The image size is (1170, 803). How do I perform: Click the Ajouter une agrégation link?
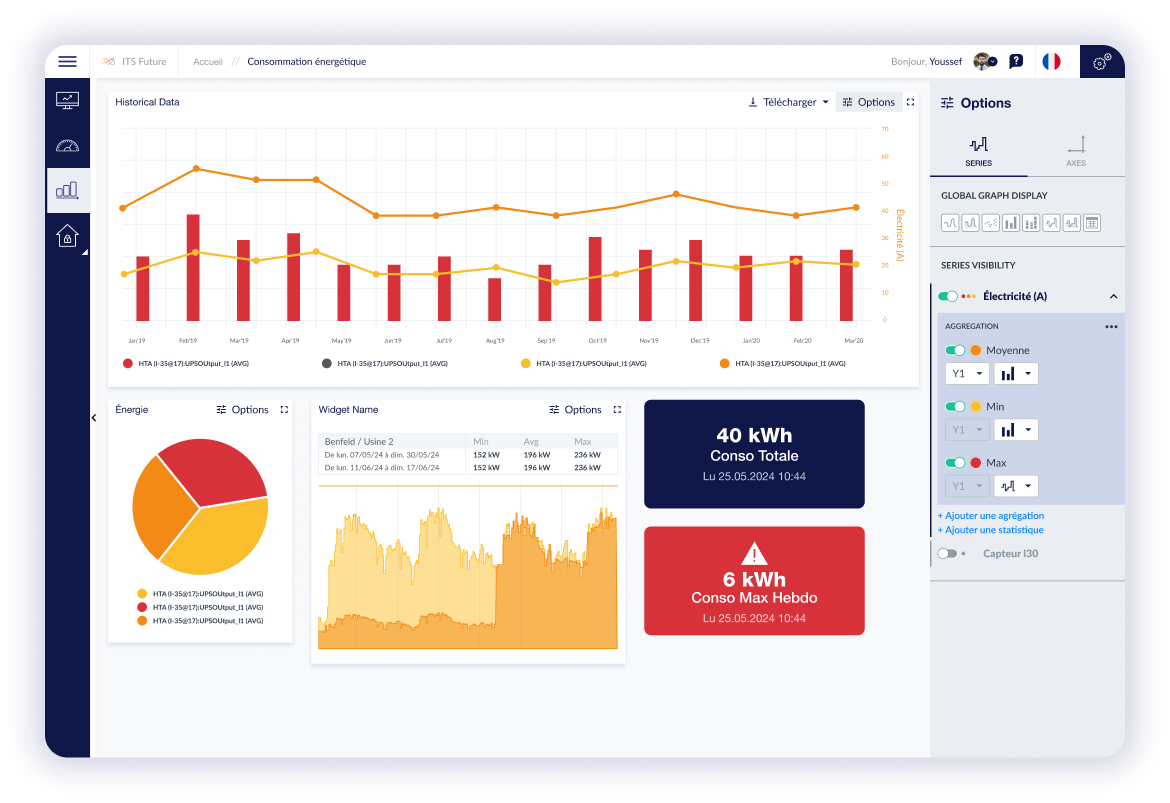point(991,516)
